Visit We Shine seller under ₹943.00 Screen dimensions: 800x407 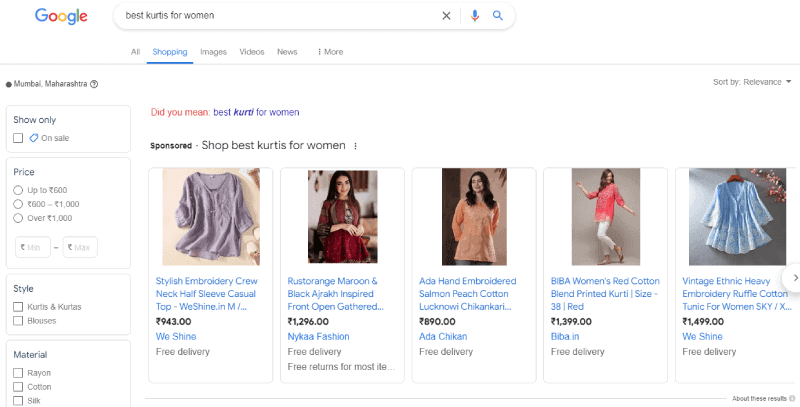click(x=176, y=337)
